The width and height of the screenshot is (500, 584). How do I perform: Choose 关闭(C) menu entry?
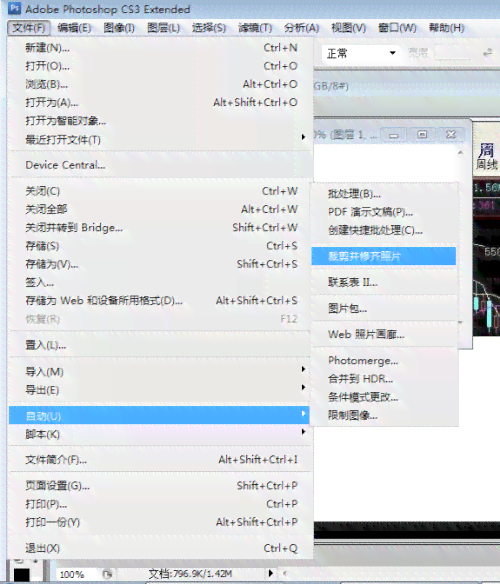[160, 191]
